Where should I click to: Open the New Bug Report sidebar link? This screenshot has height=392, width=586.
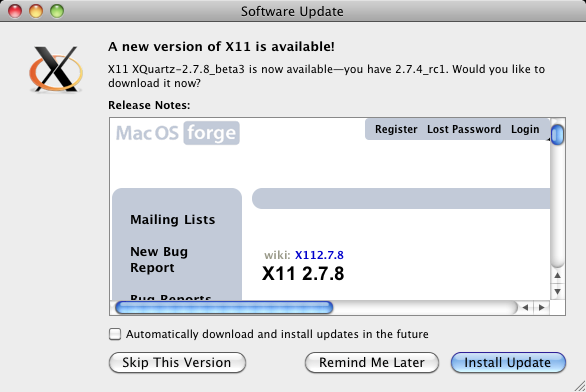tap(159, 259)
